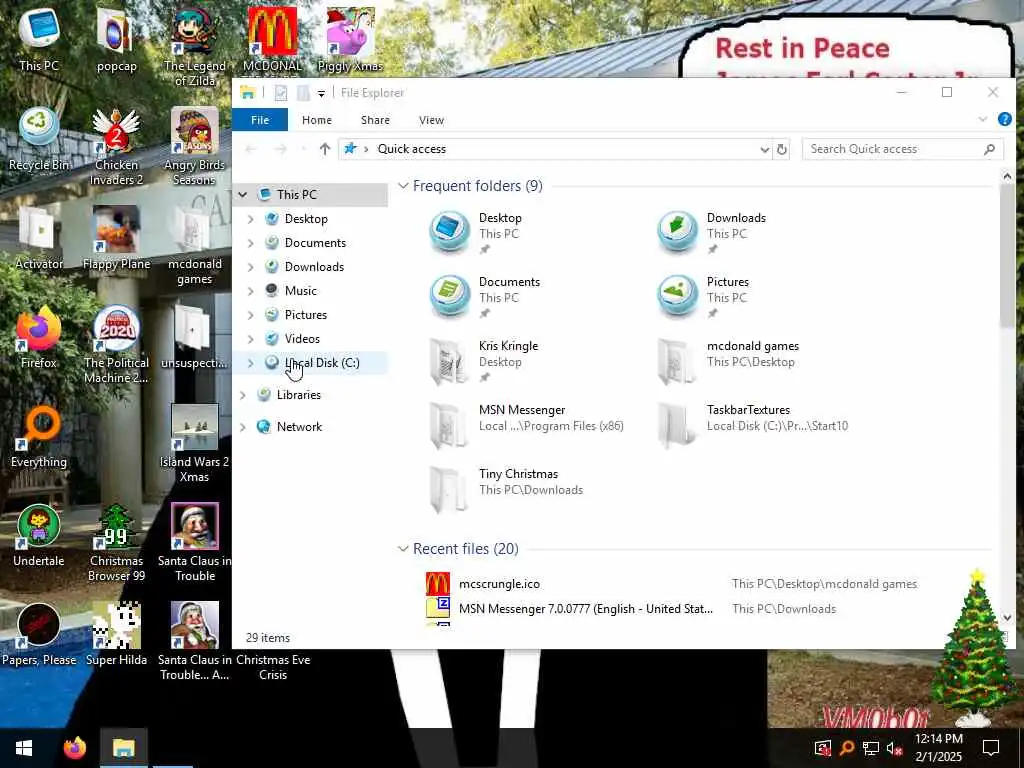Launch Chicken Invaders 2 shortcut
This screenshot has height=768, width=1024.
point(116,147)
